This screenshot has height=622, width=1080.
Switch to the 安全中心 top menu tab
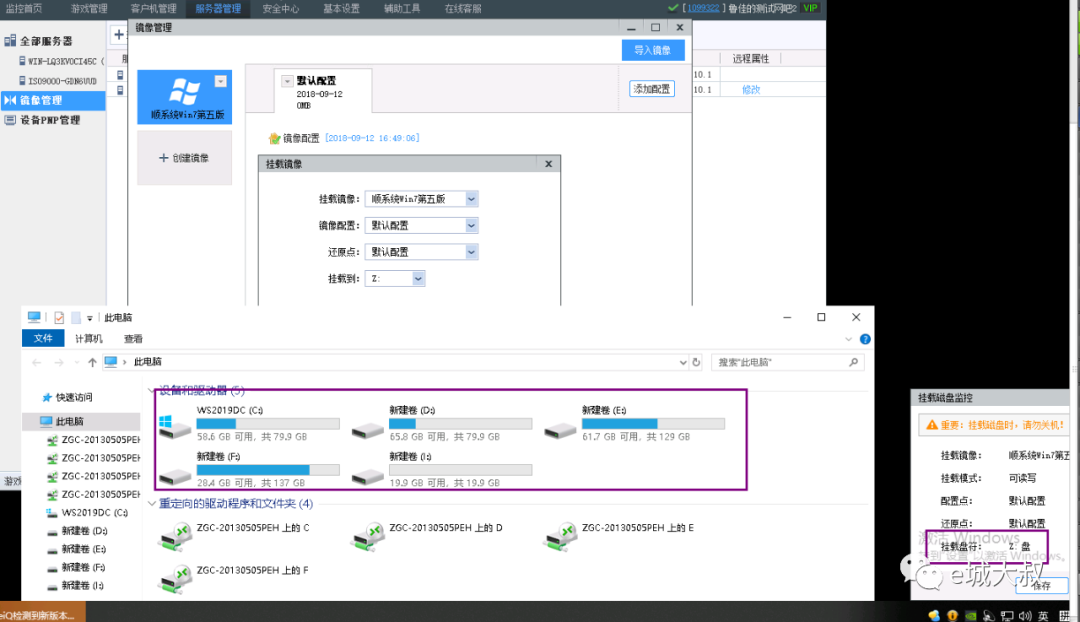280,9
